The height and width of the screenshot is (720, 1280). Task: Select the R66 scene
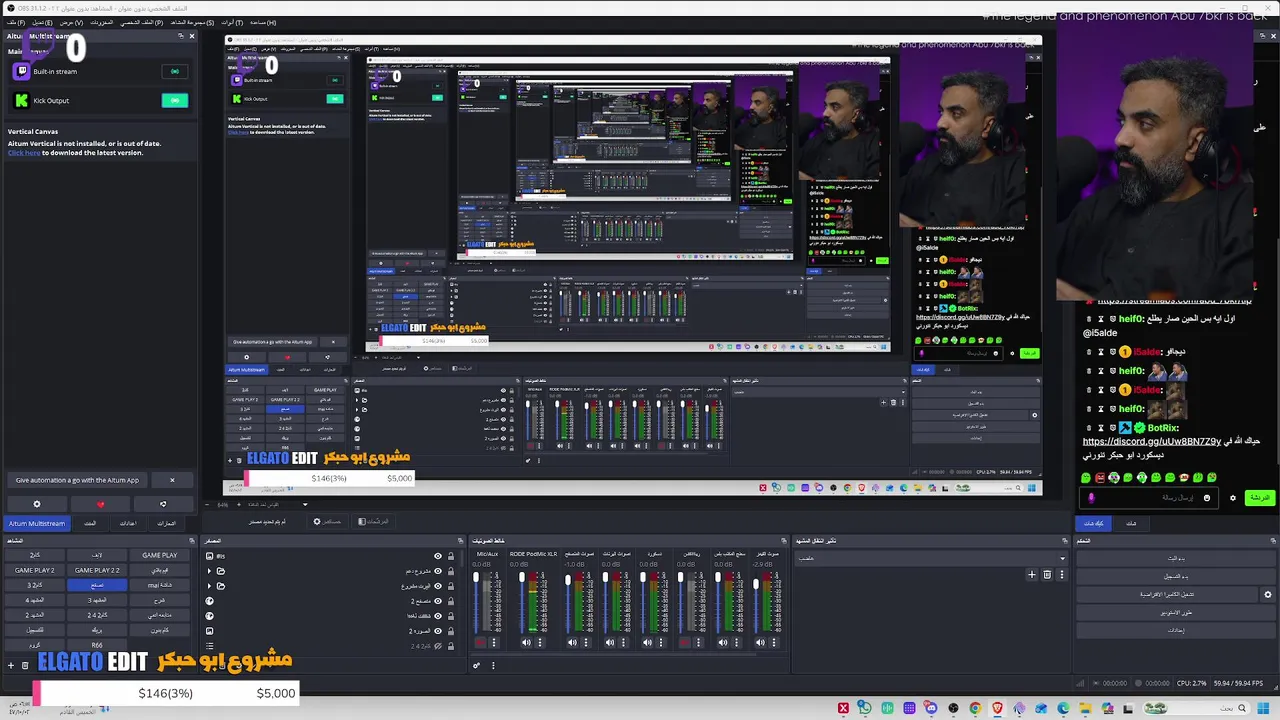pyautogui.click(x=97, y=645)
